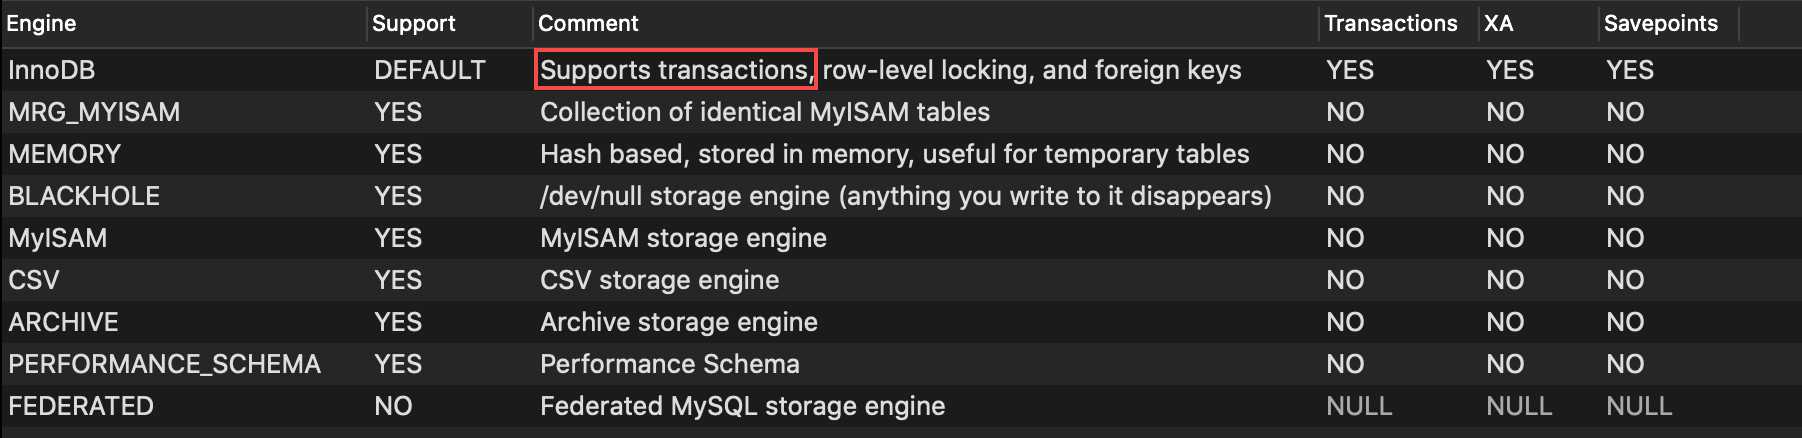Select the CSV engine name cell
Image resolution: width=1802 pixels, height=438 pixels.
pyautogui.click(x=34, y=280)
